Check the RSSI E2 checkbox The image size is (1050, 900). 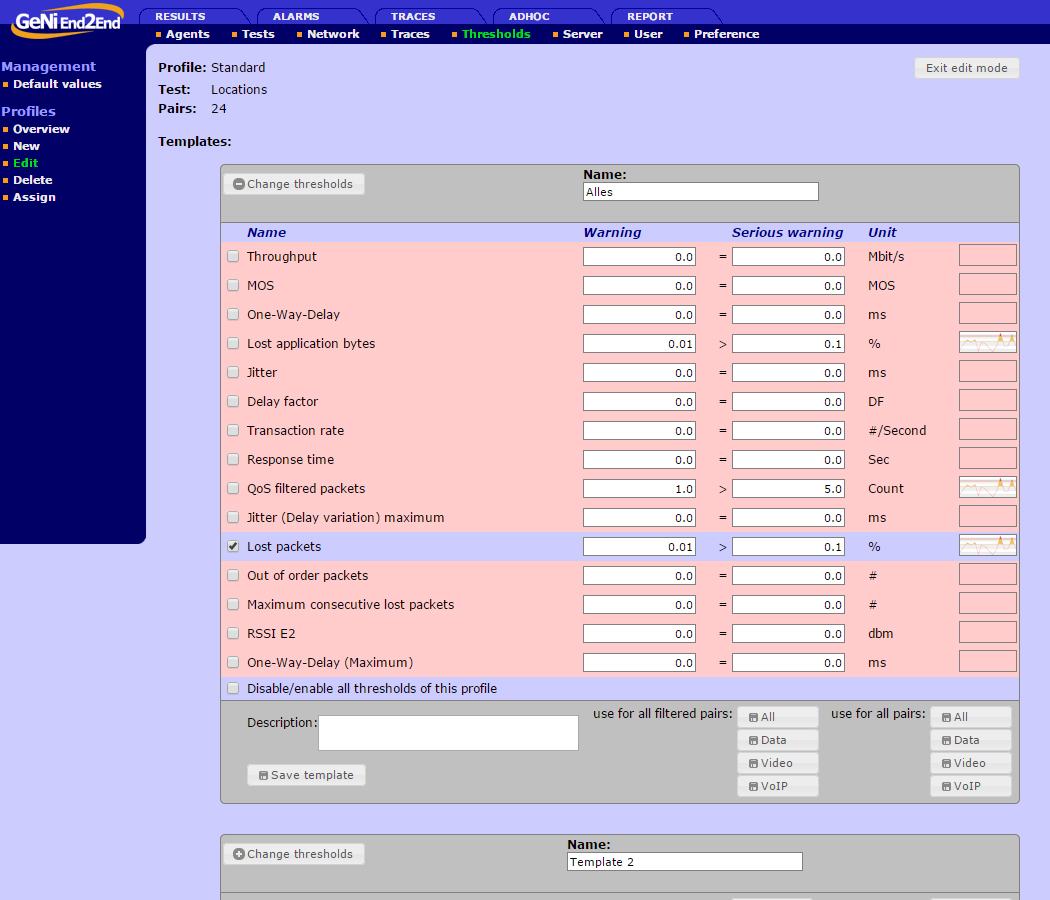233,633
